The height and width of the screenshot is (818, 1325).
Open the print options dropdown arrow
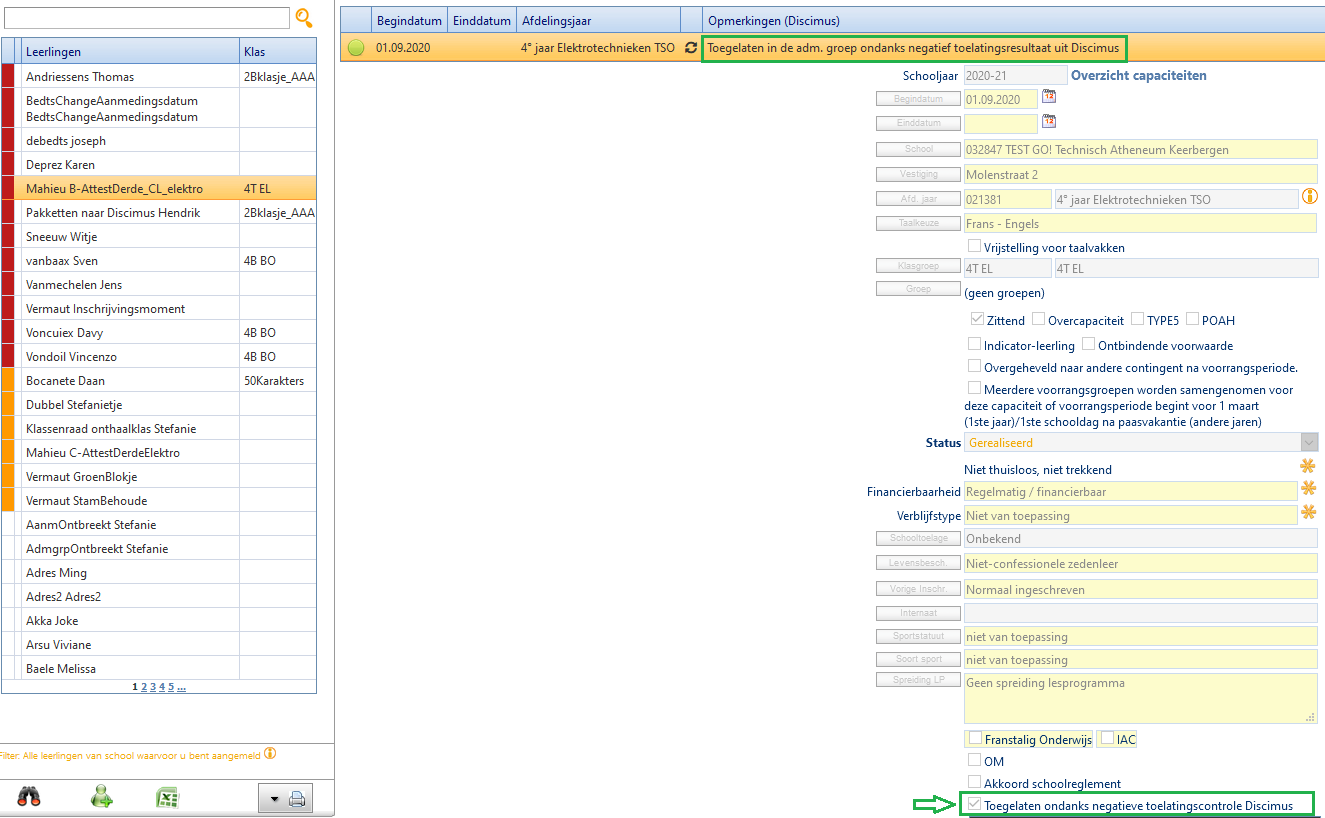[x=273, y=798]
